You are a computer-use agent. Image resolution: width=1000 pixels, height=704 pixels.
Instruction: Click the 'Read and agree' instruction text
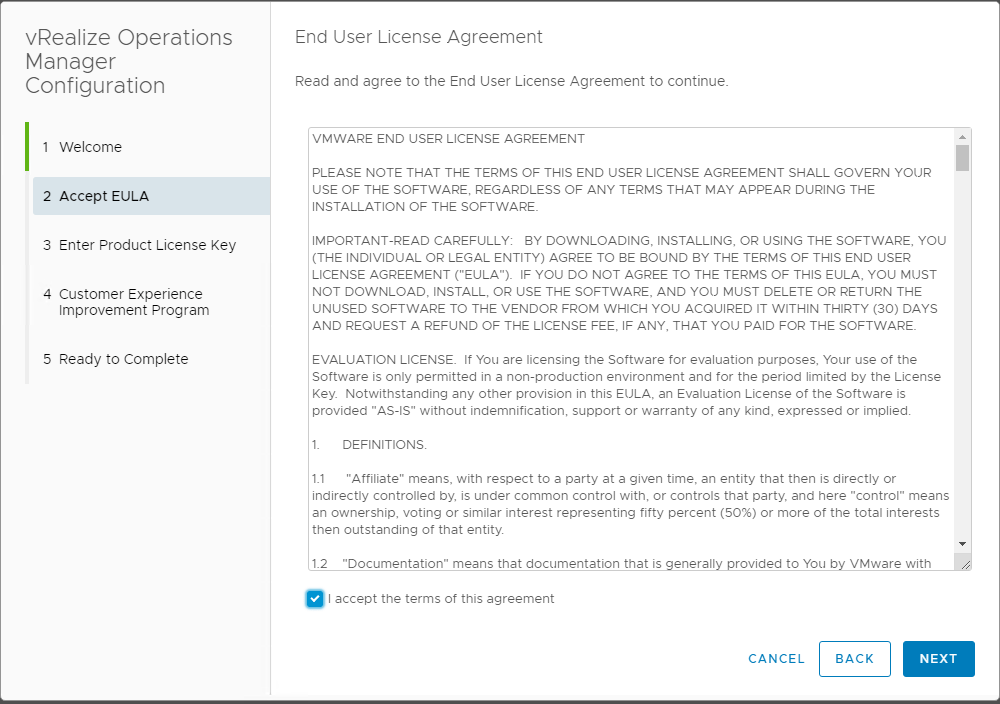511,81
